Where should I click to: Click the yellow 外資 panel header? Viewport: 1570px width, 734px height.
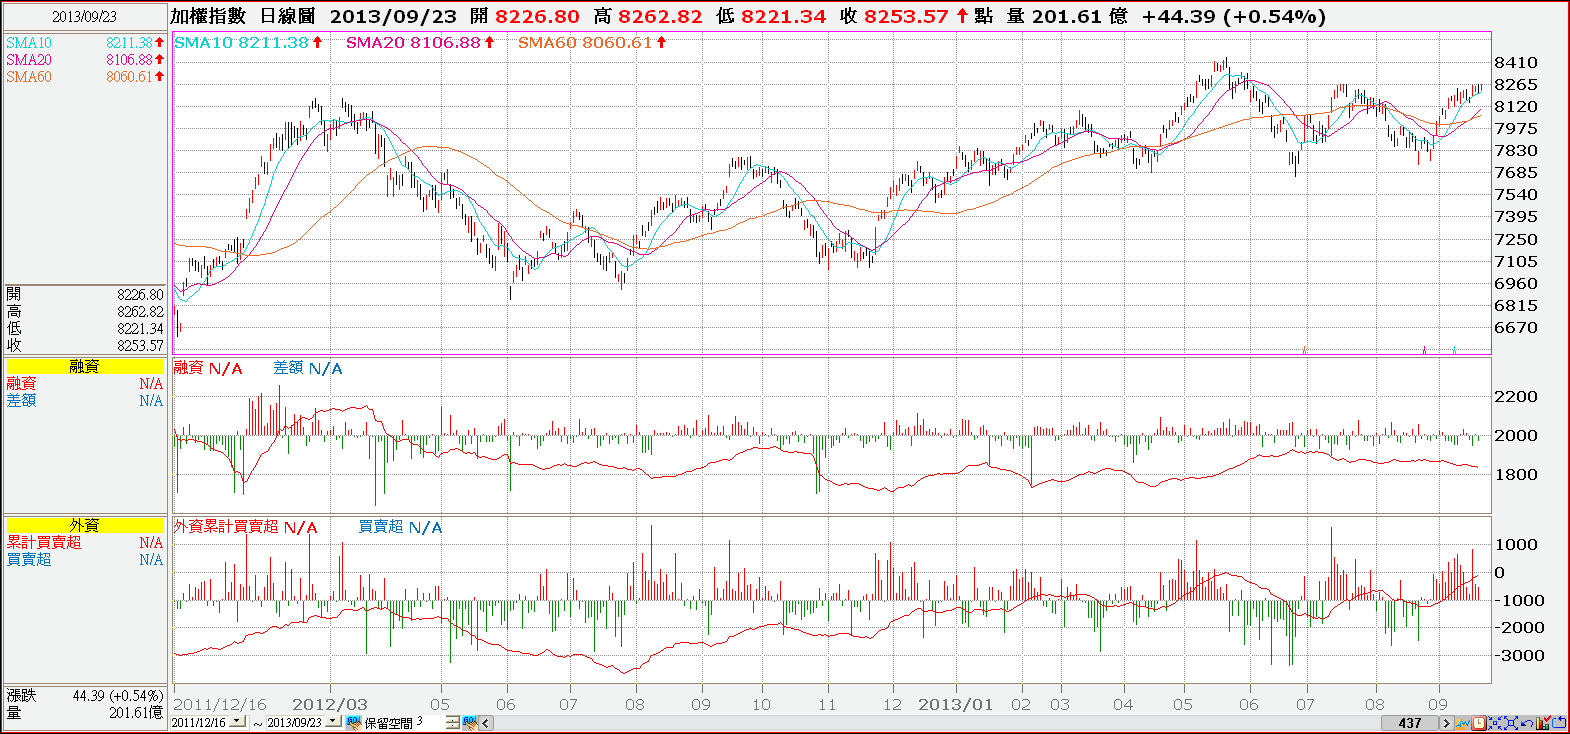[85, 525]
